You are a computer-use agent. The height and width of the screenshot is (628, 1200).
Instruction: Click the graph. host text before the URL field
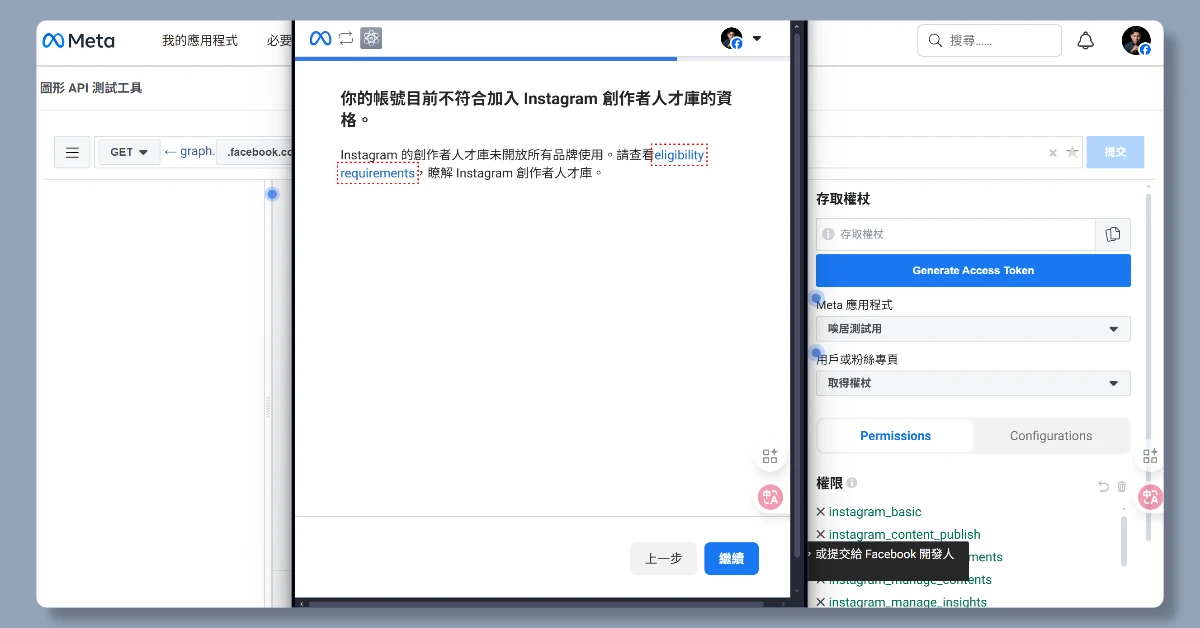click(189, 152)
